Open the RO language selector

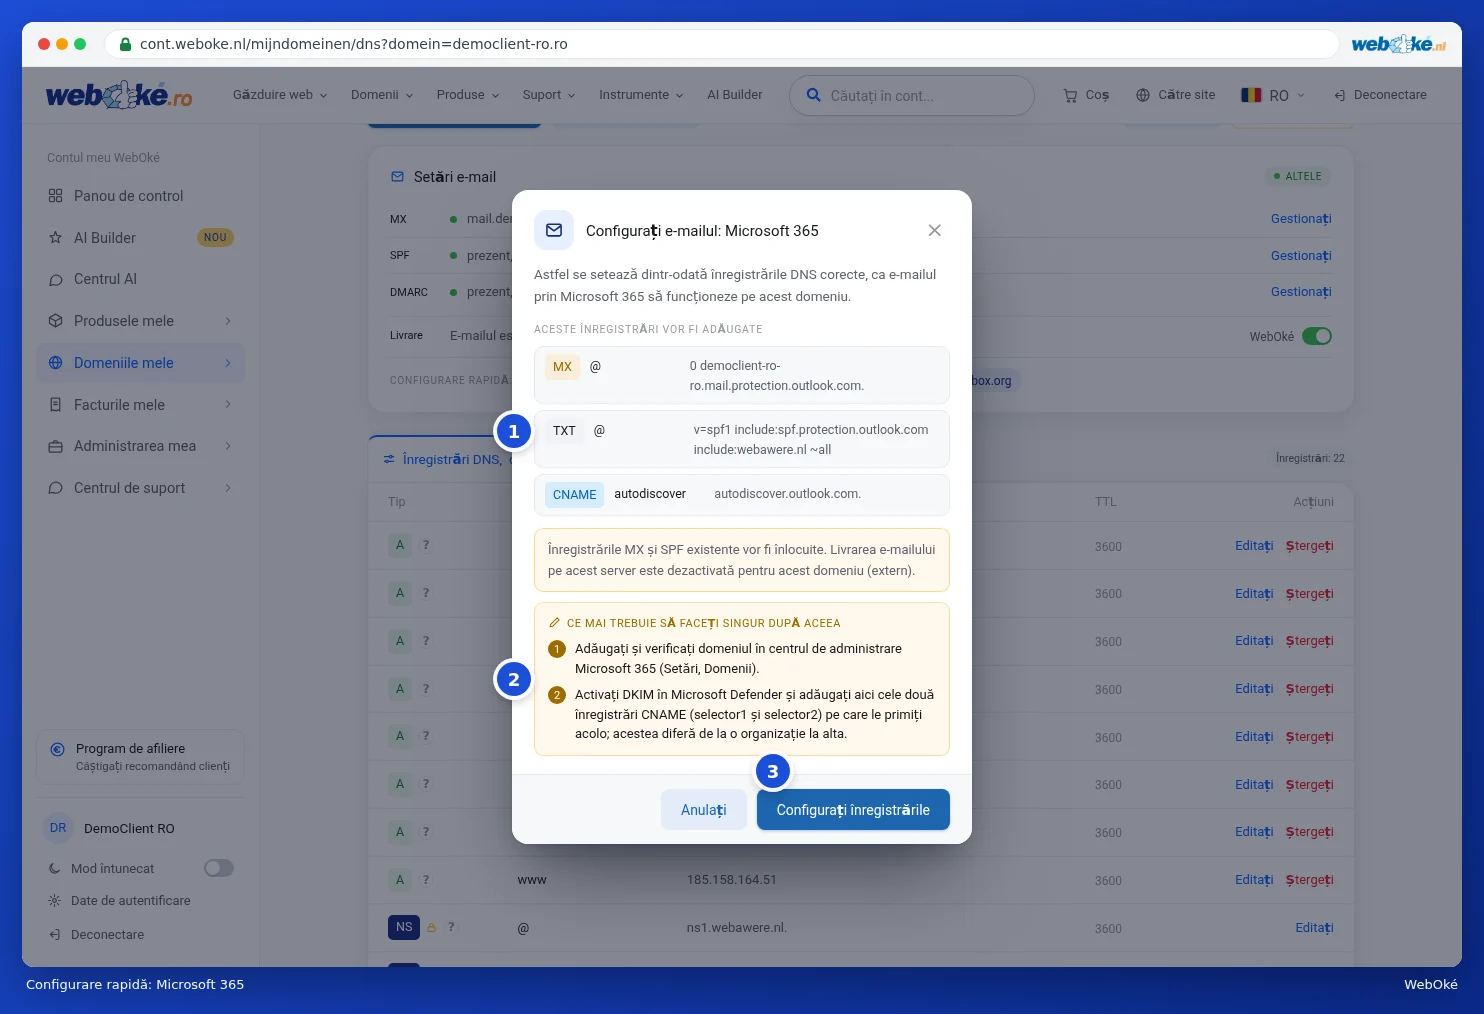[1273, 95]
